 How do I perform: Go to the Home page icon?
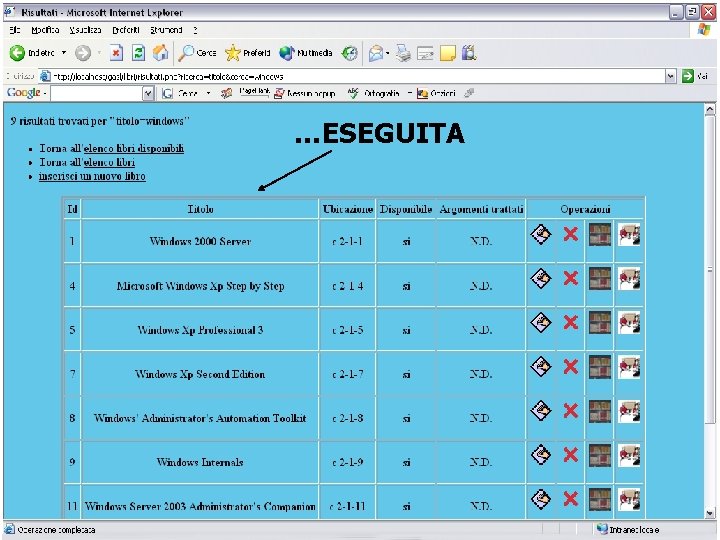pyautogui.click(x=161, y=53)
